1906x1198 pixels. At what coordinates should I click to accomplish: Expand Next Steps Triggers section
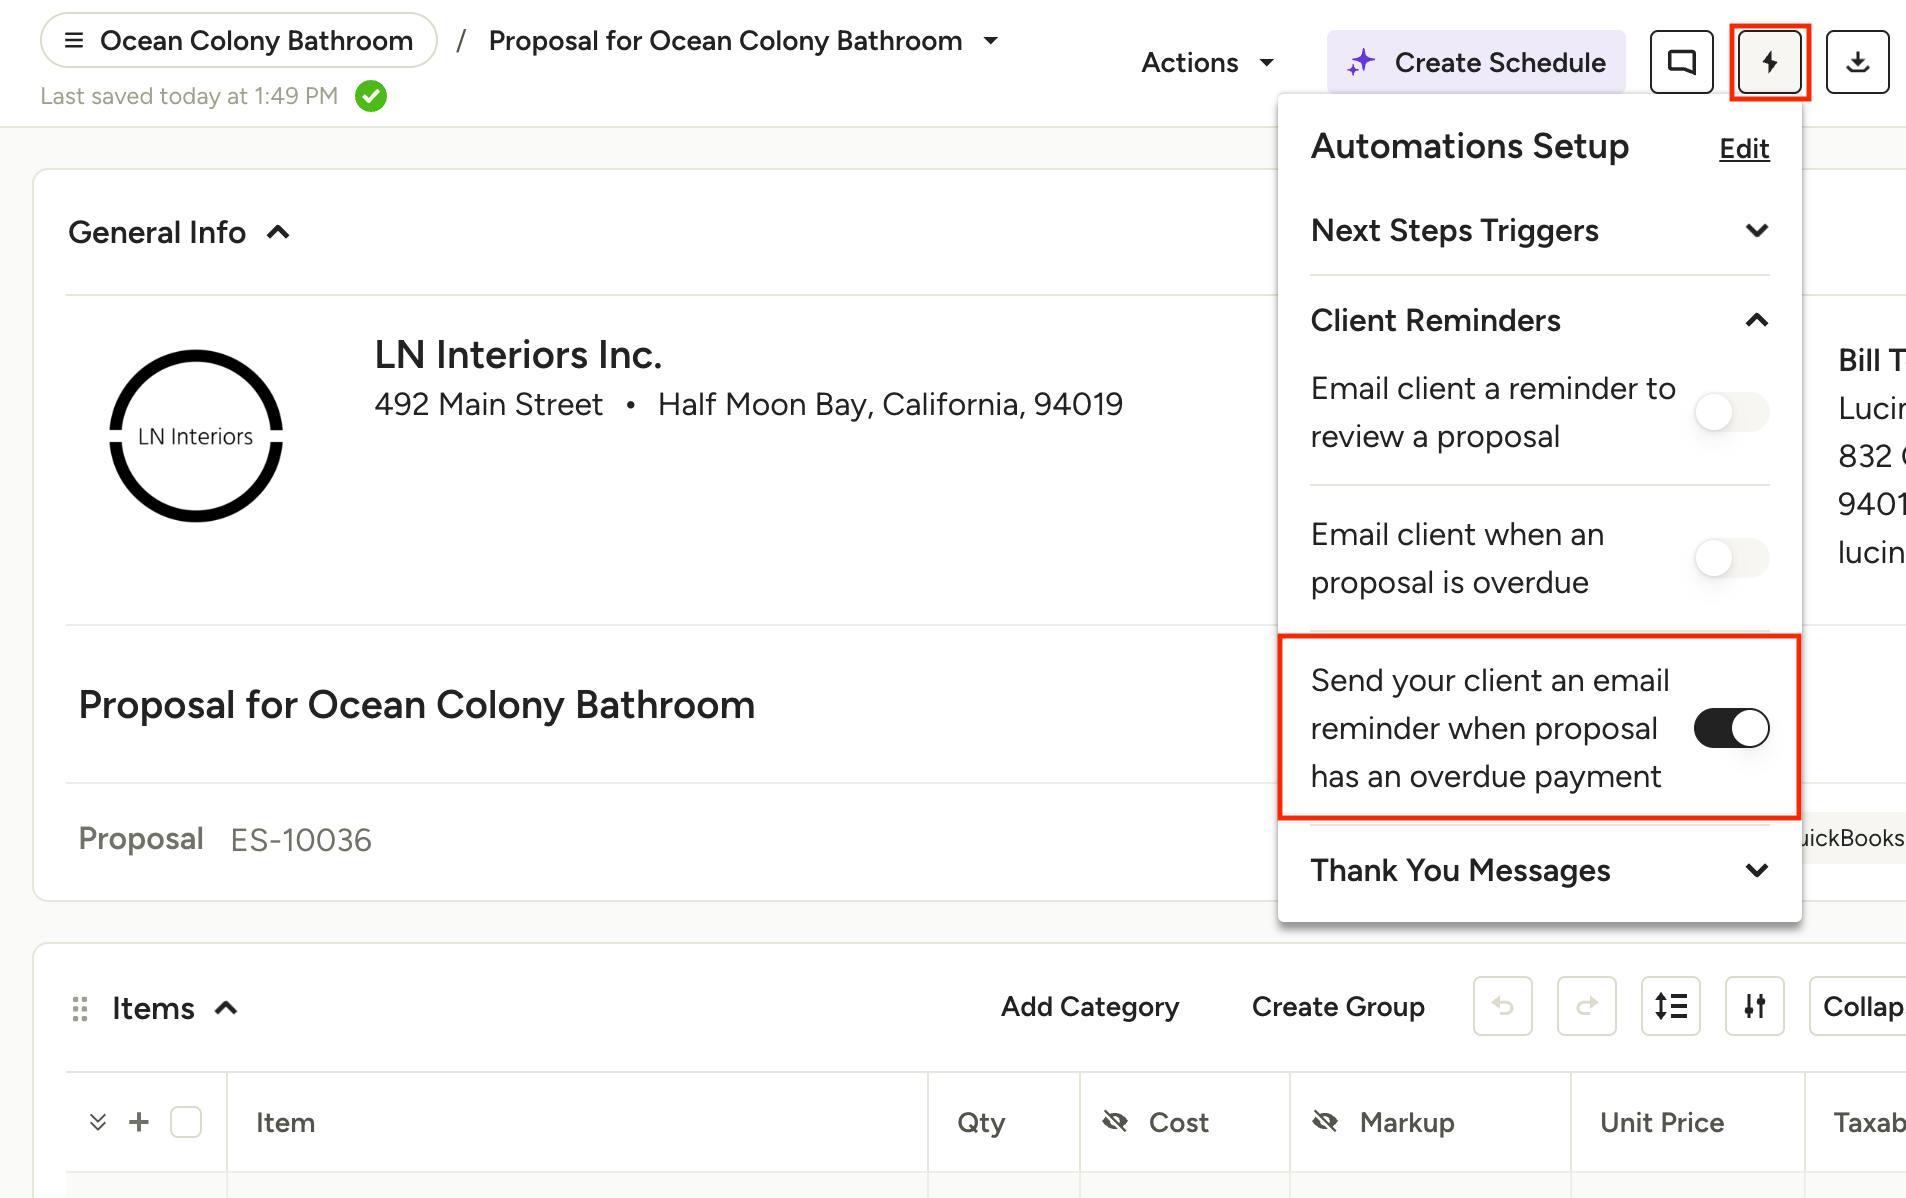point(1540,231)
